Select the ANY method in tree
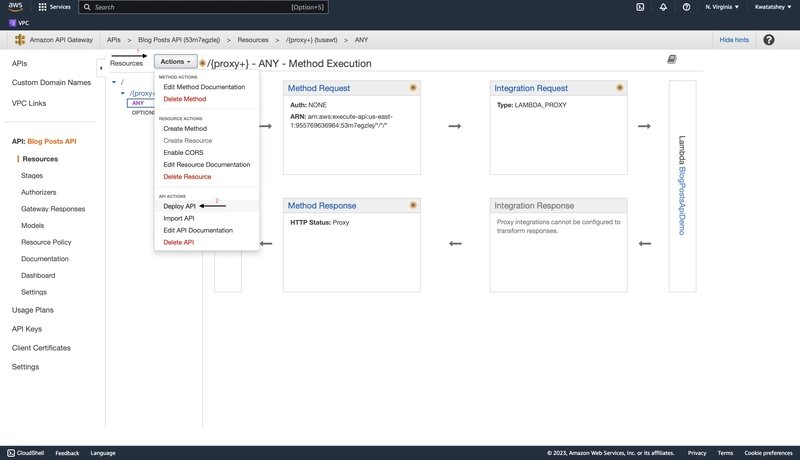This screenshot has height=460, width=800. tap(138, 103)
